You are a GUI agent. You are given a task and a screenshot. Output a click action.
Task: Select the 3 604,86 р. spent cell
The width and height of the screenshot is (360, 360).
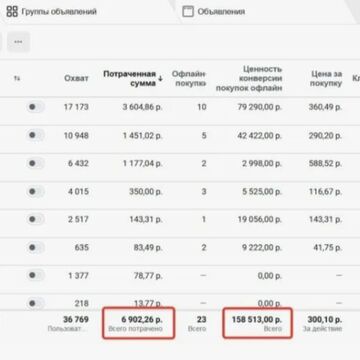point(142,107)
